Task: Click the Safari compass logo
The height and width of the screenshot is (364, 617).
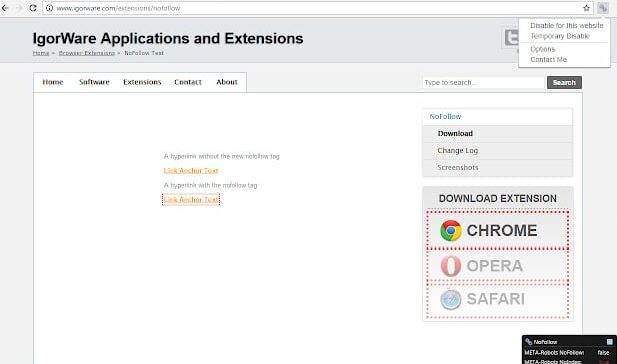Action: click(x=451, y=299)
